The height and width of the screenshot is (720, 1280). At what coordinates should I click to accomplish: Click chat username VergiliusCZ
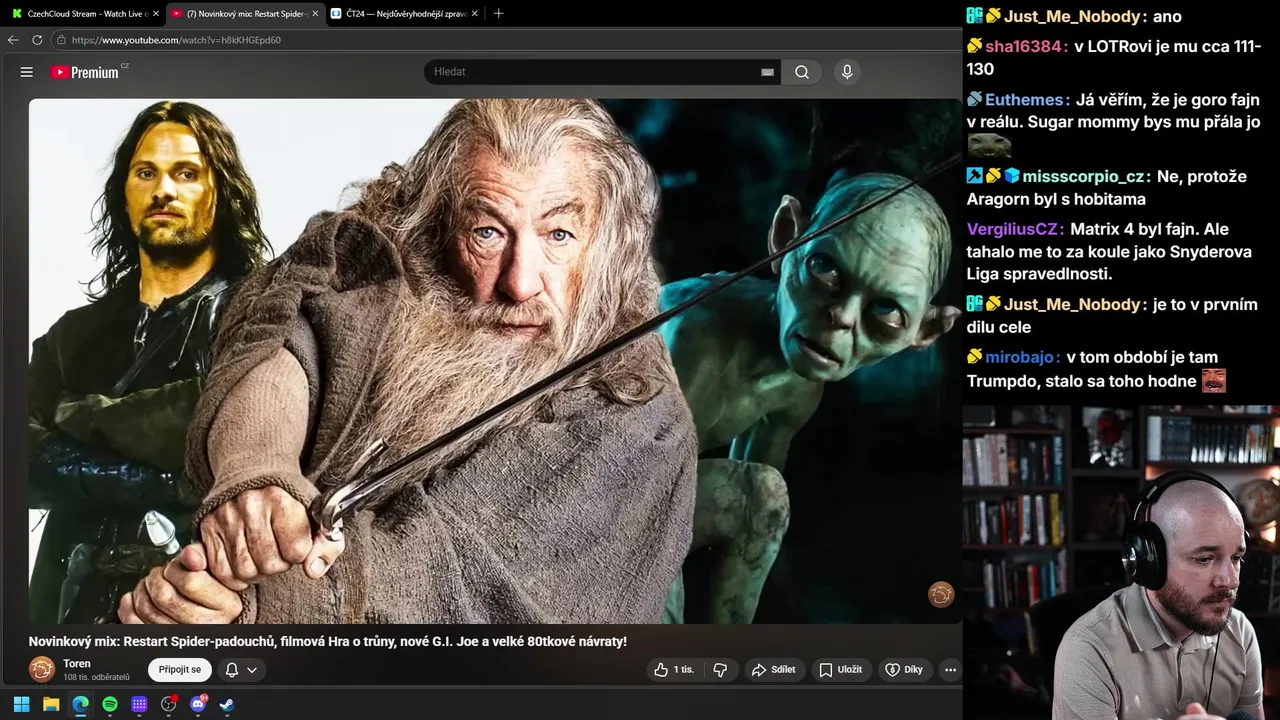1014,229
